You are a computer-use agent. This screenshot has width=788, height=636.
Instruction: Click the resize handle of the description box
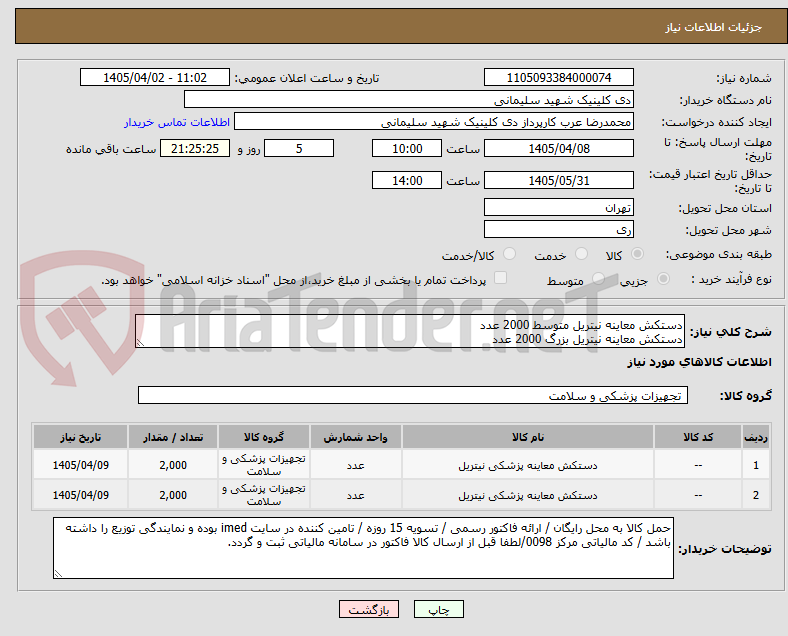(x=140, y=343)
